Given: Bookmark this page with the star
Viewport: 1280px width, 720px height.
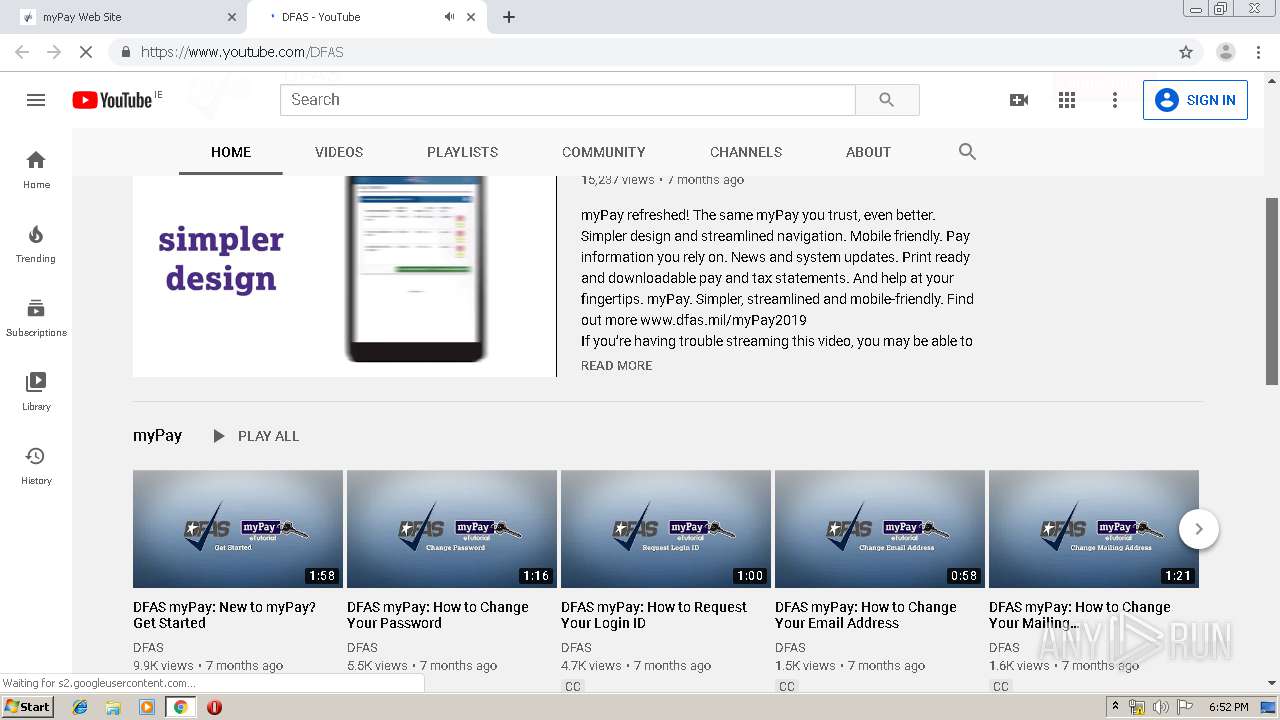Looking at the screenshot, I should coord(1186,52).
